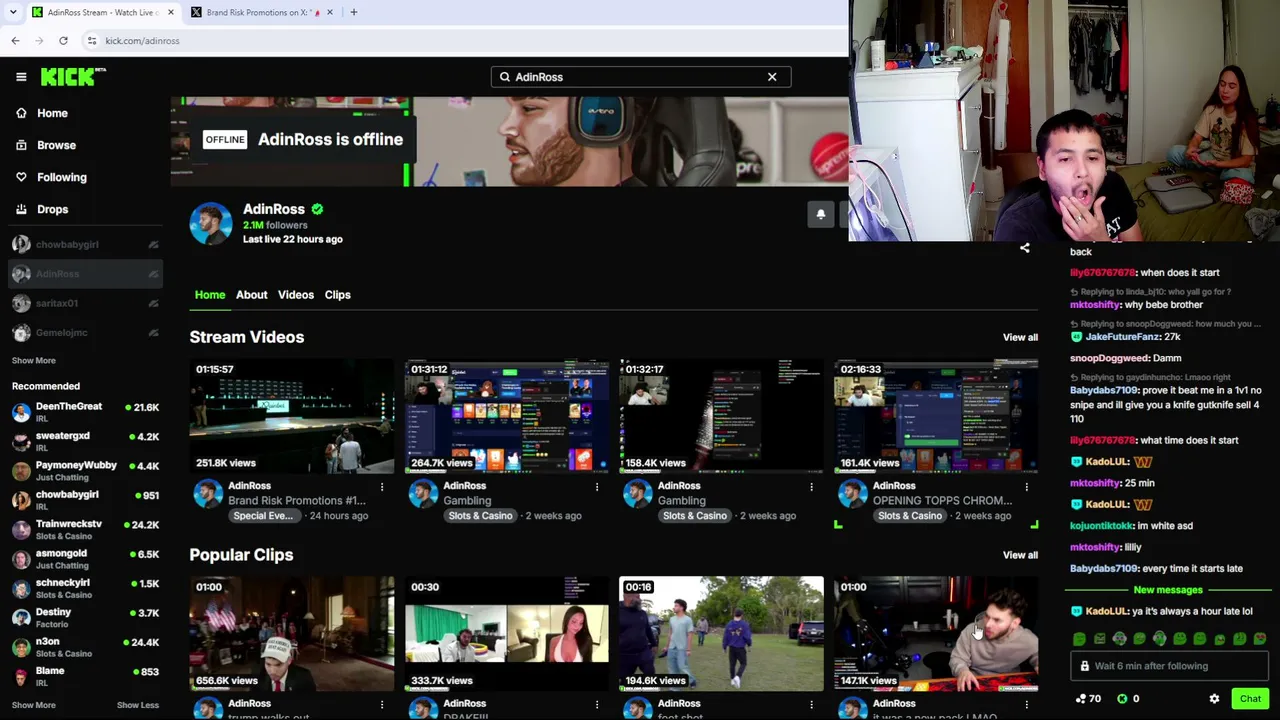Viewport: 1280px width, 720px height.
Task: Open options menu for 158.4K views Gambling video
Action: click(x=811, y=487)
